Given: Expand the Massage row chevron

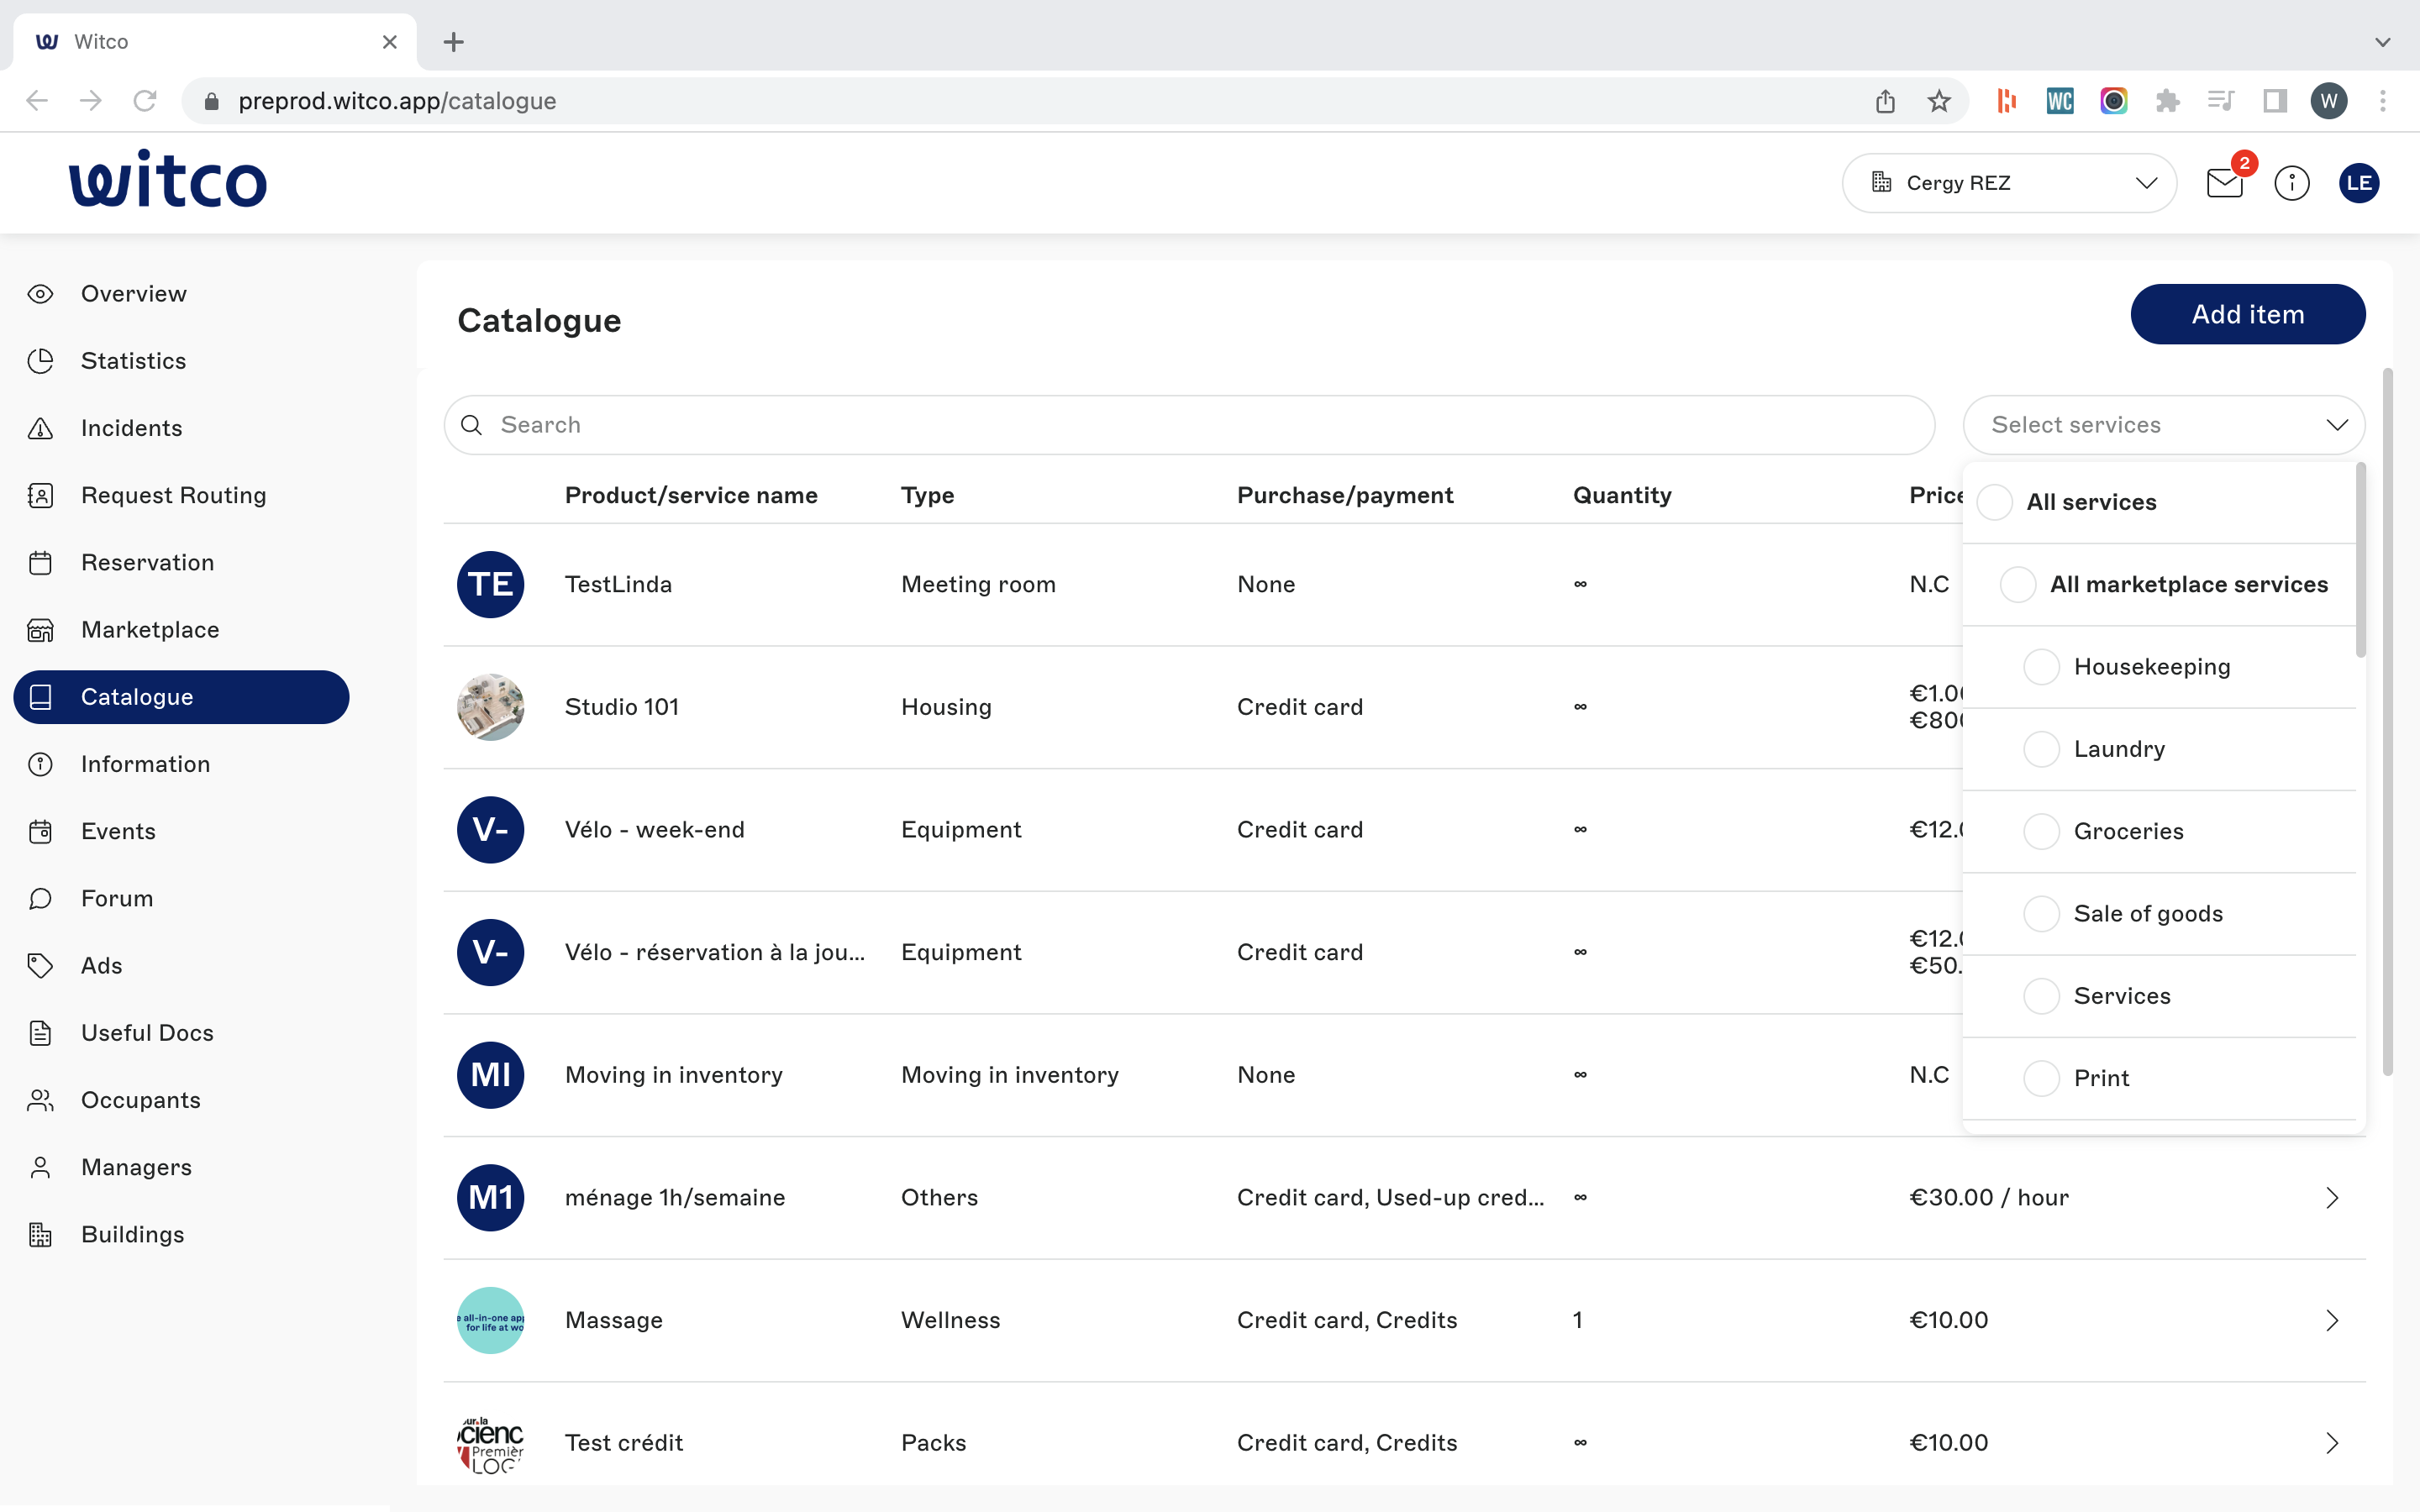Looking at the screenshot, I should point(2331,1320).
